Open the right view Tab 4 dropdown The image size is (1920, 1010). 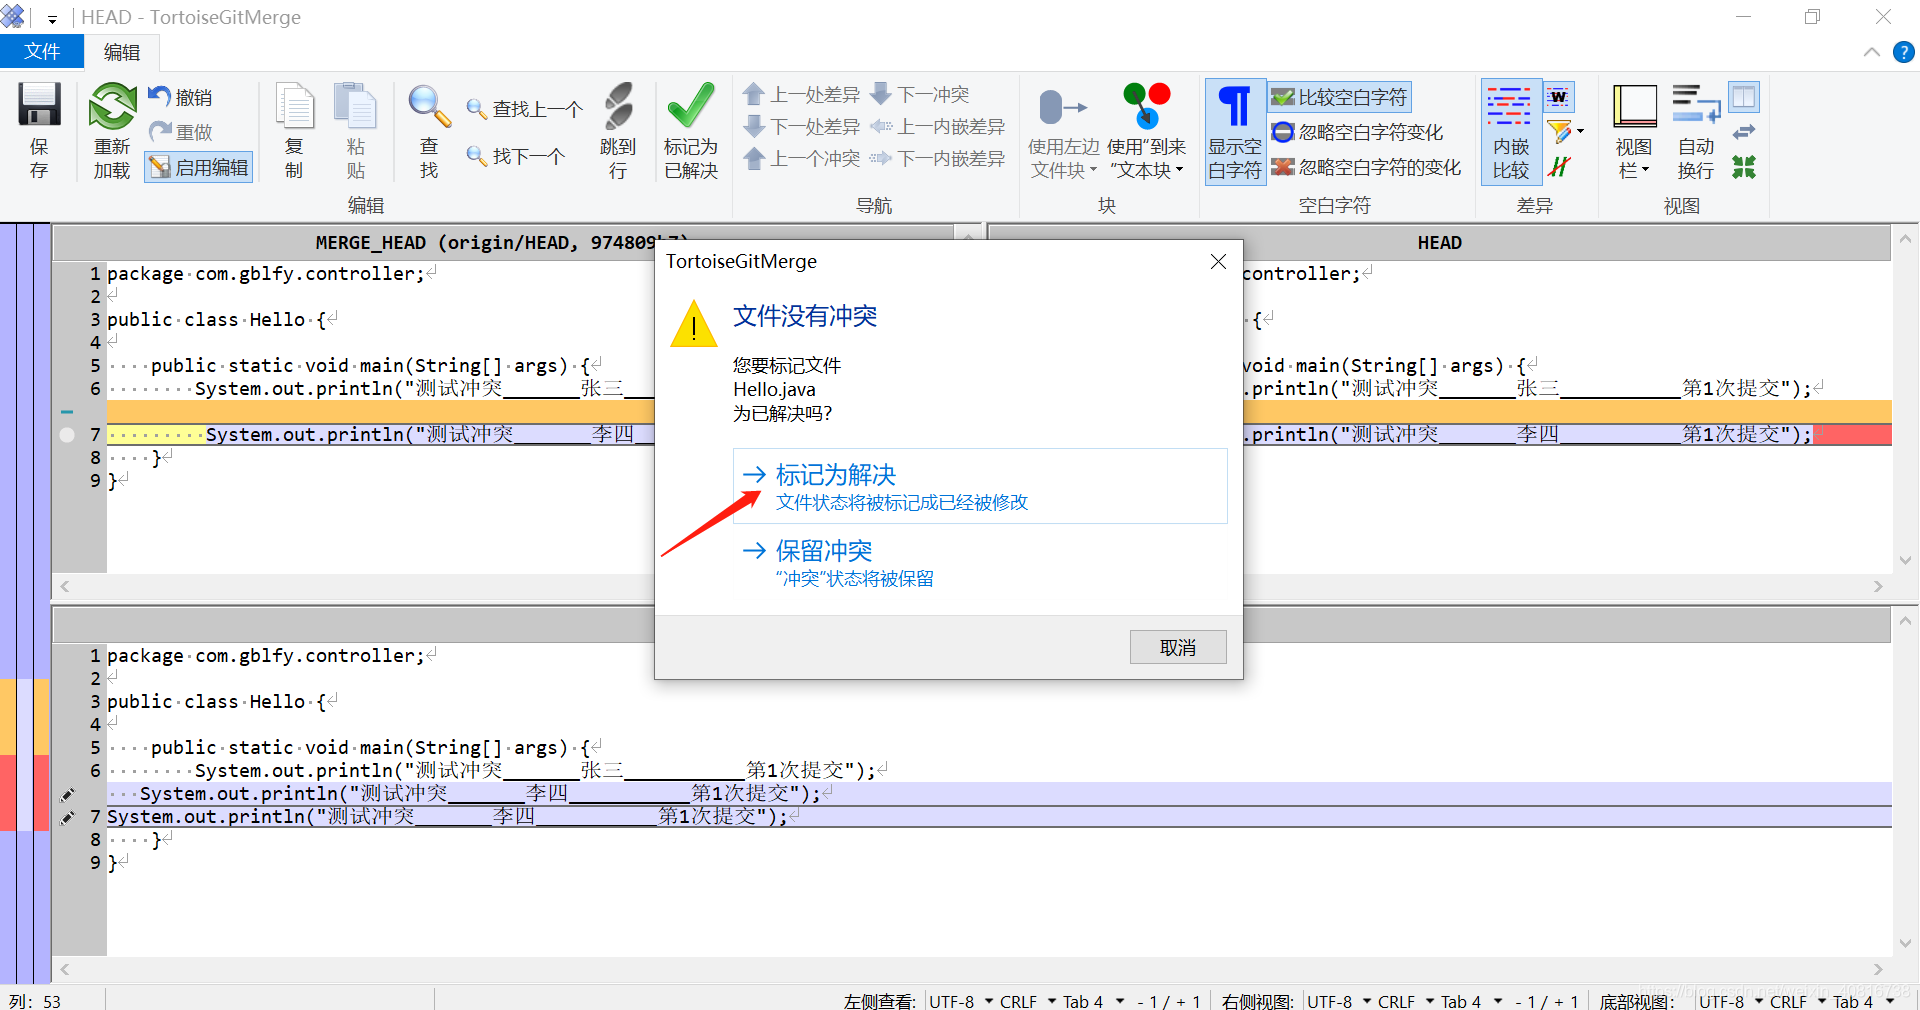coord(1471,1001)
